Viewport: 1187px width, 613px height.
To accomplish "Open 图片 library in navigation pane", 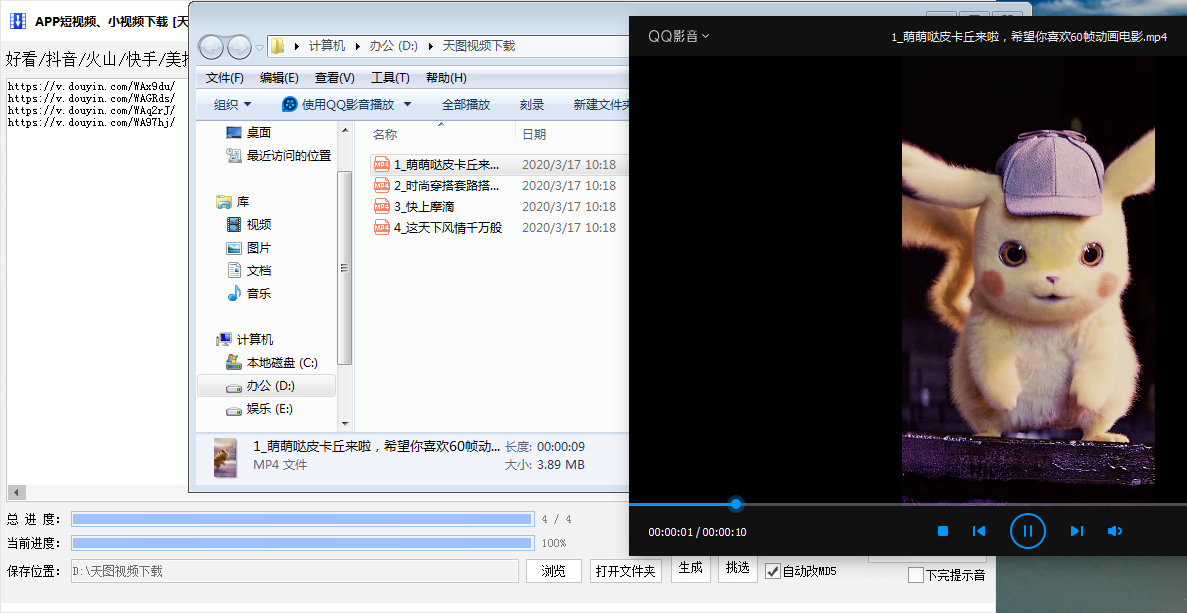I will [x=249, y=247].
